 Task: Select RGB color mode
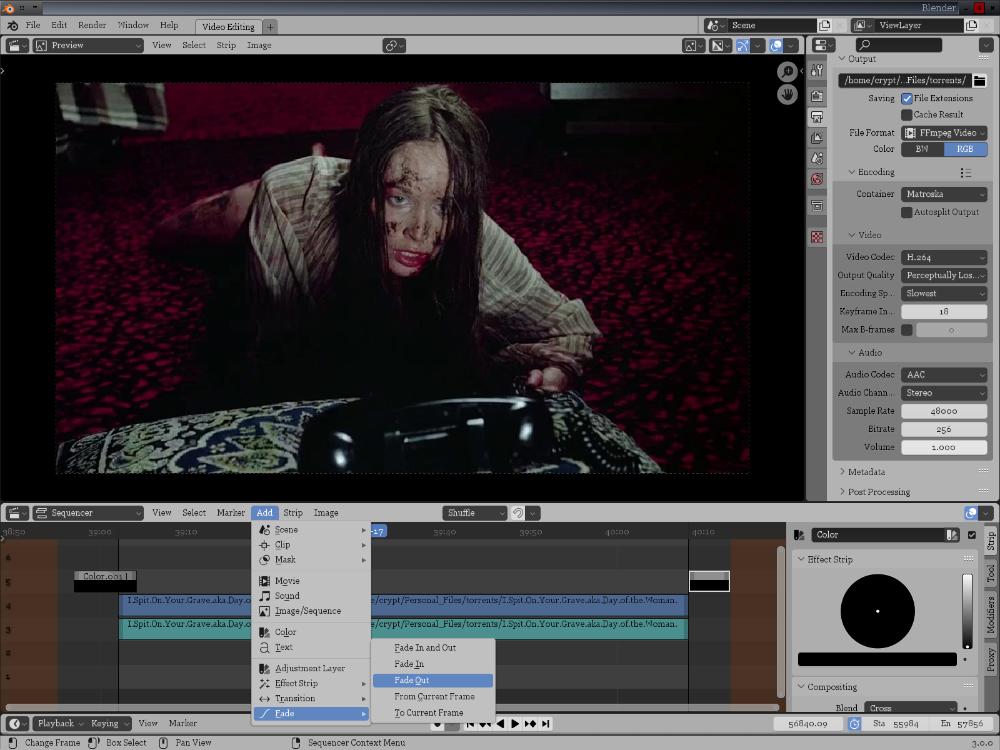966,149
